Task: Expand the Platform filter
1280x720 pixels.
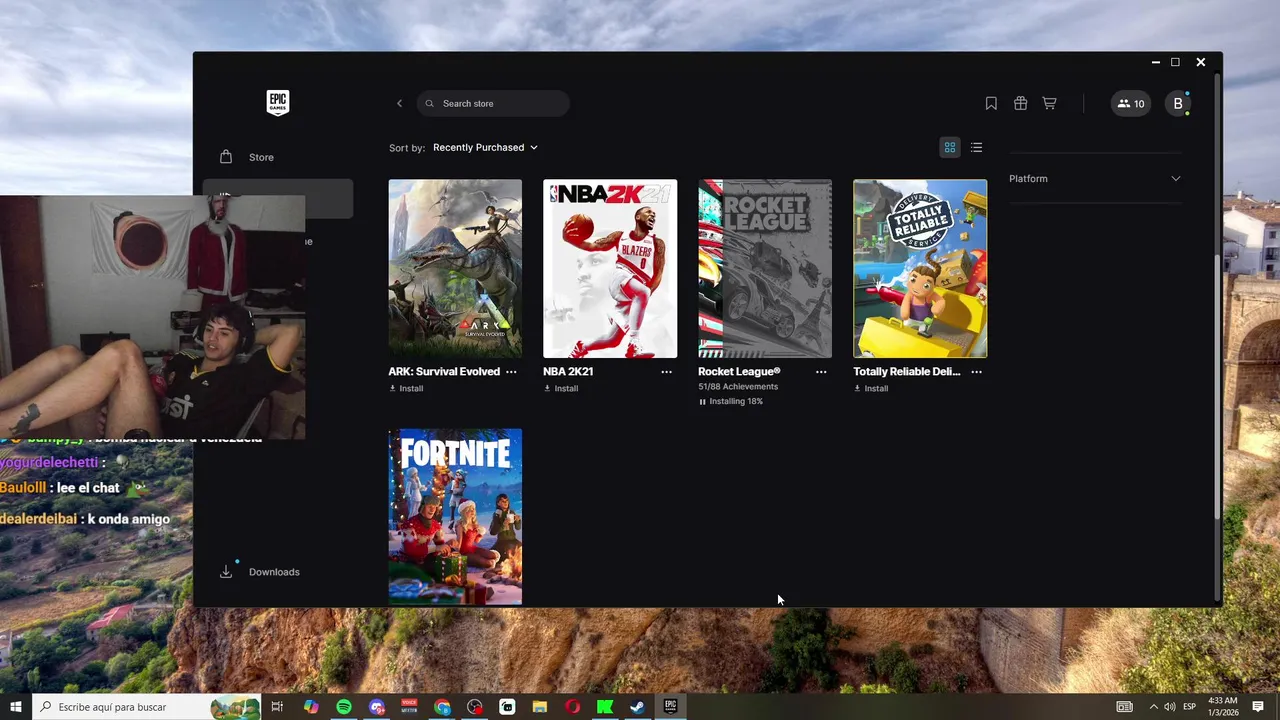Action: pyautogui.click(x=1095, y=179)
